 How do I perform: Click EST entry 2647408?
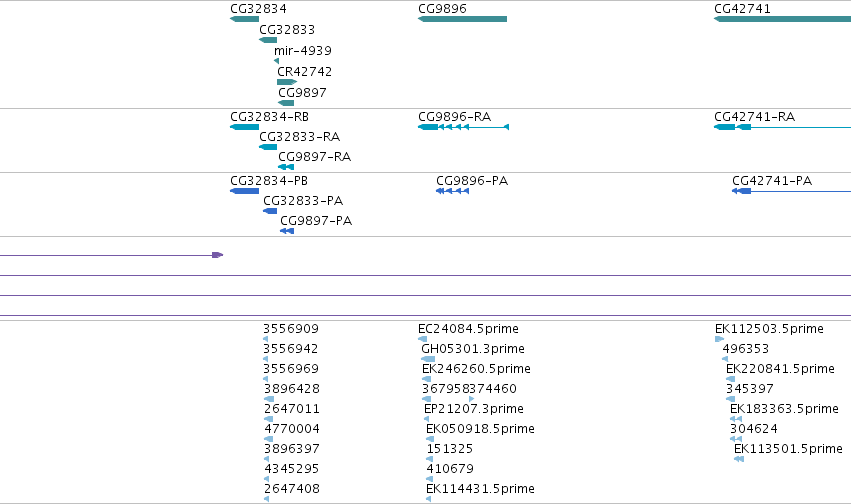(292, 489)
